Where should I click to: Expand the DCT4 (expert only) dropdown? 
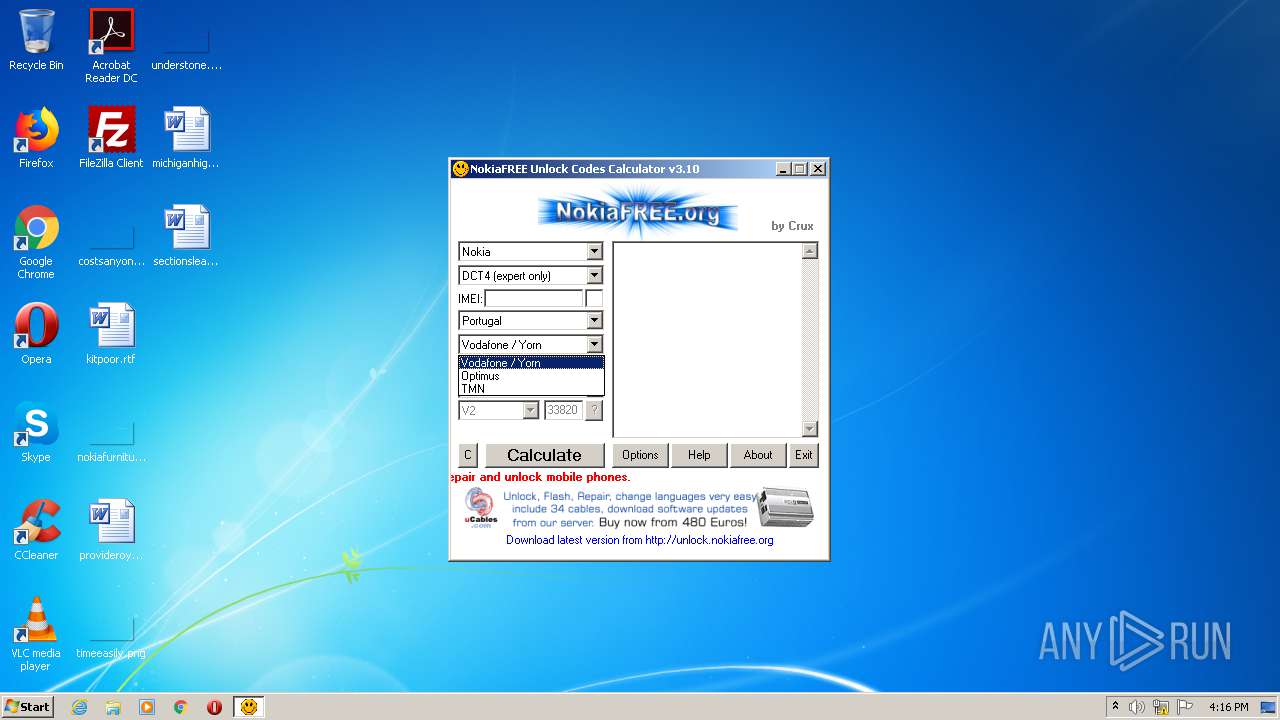(x=594, y=276)
